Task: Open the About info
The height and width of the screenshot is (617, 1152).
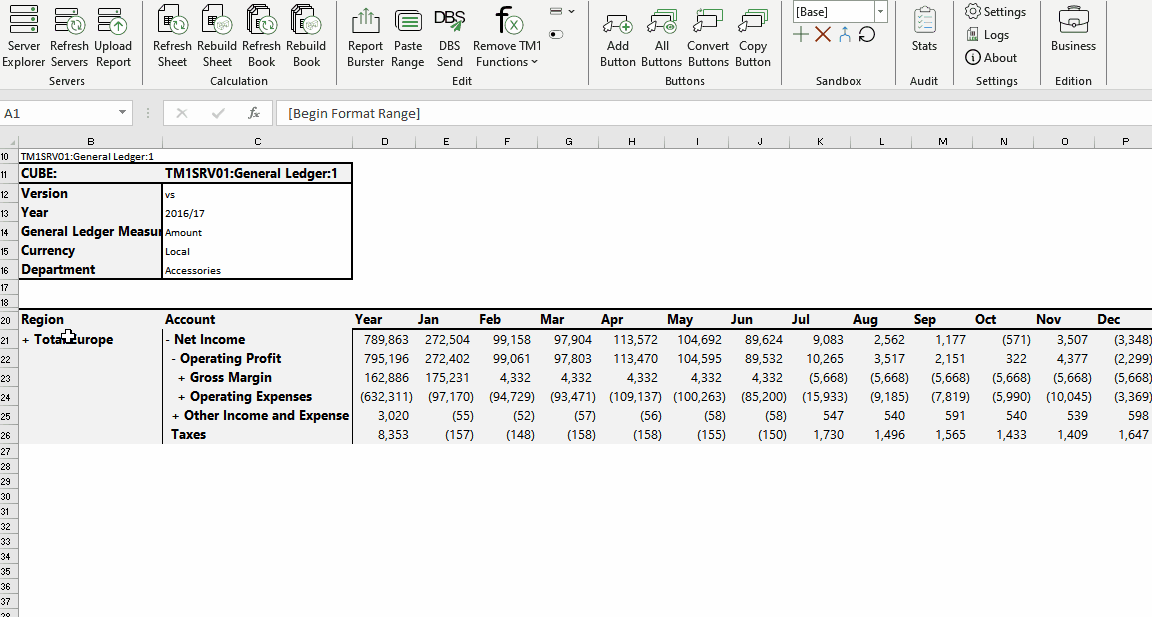Action: coord(990,58)
